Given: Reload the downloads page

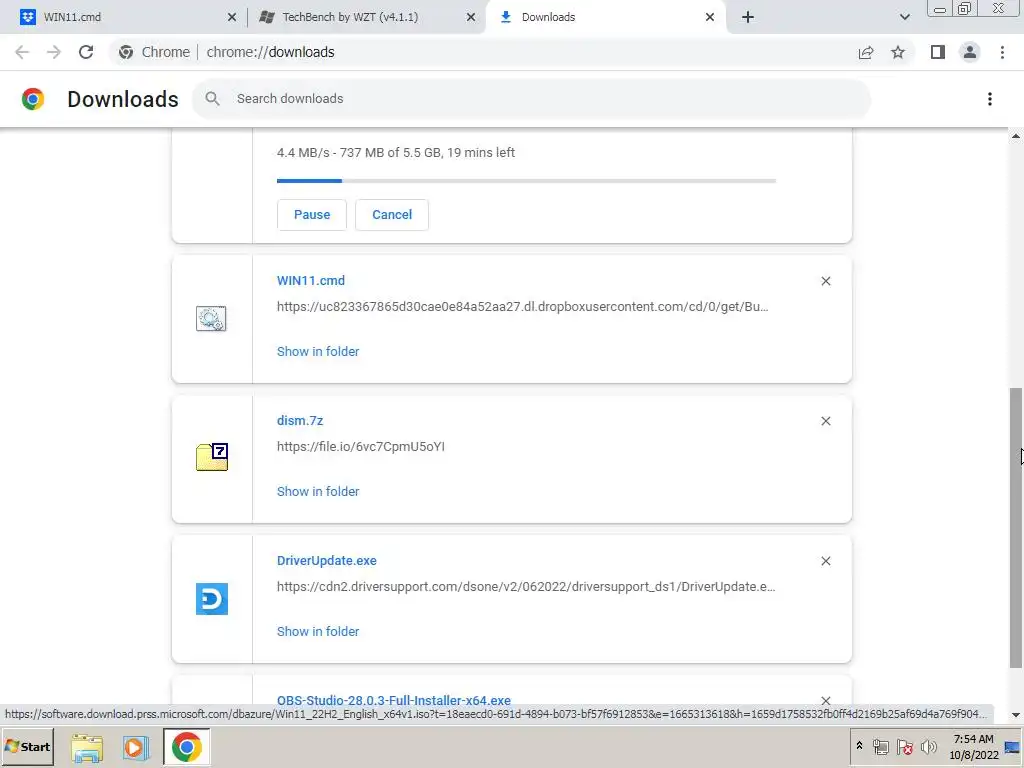Looking at the screenshot, I should tap(86, 52).
